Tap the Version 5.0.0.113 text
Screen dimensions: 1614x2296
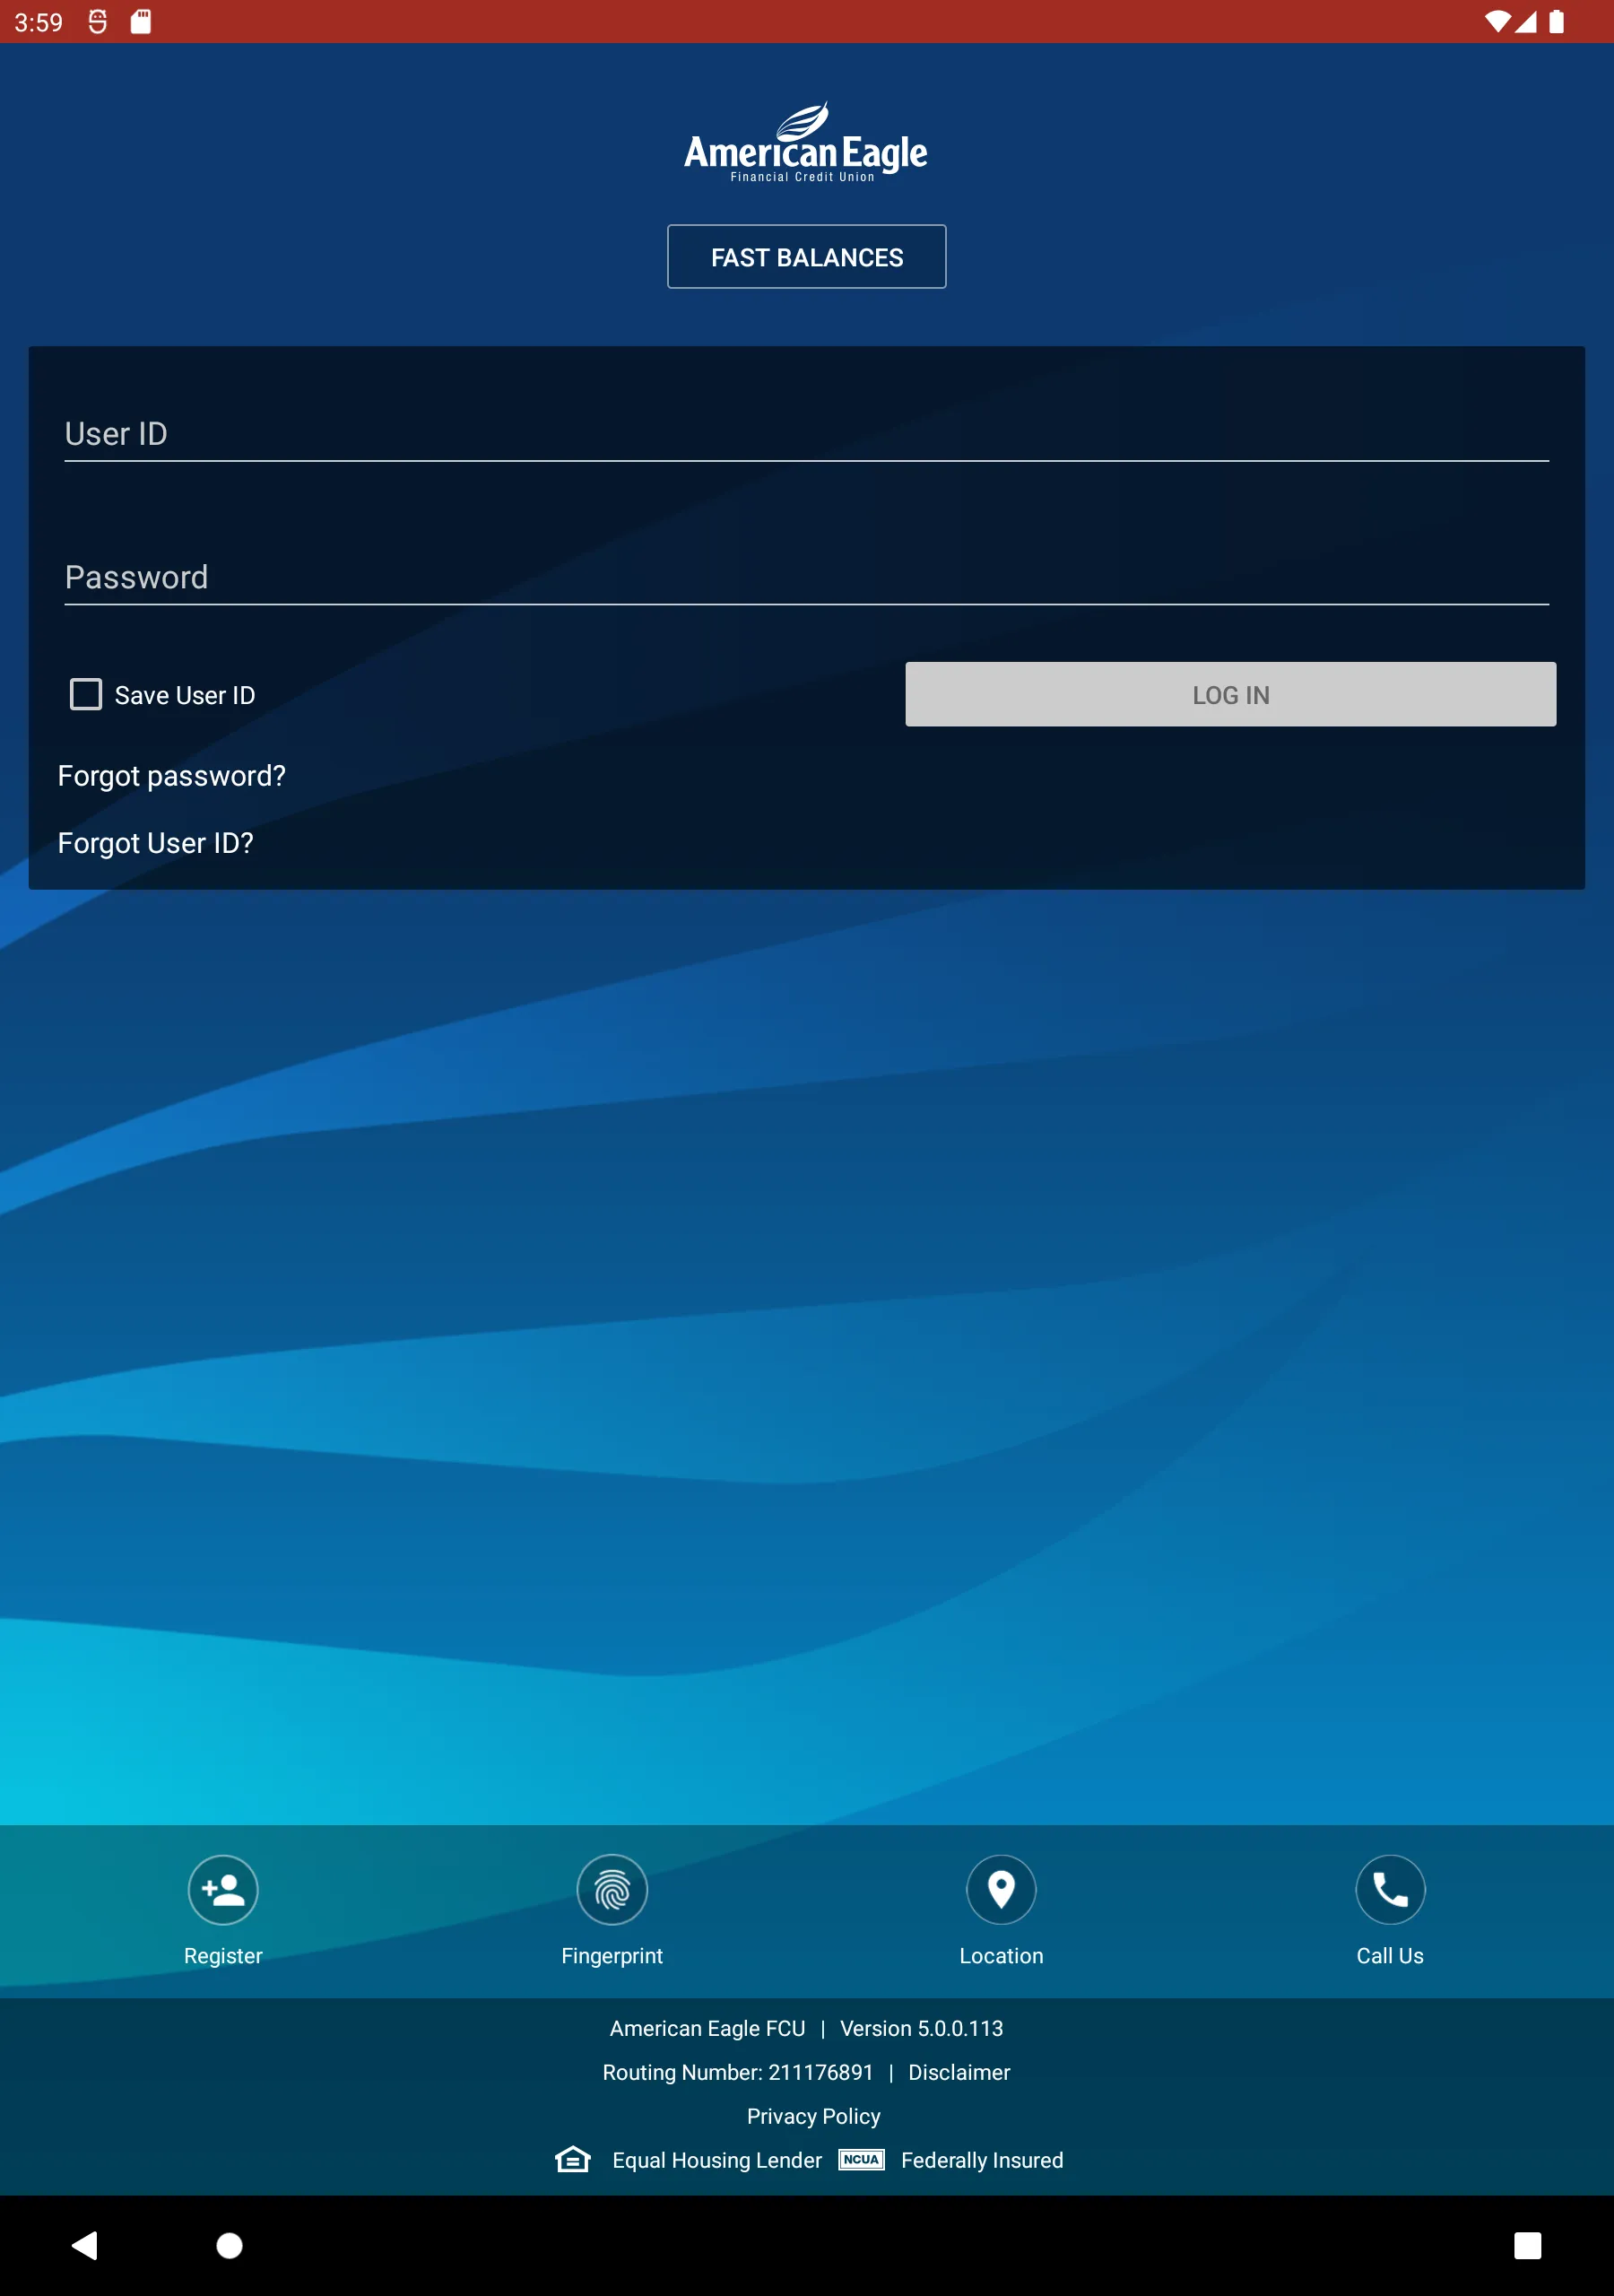(920, 2028)
